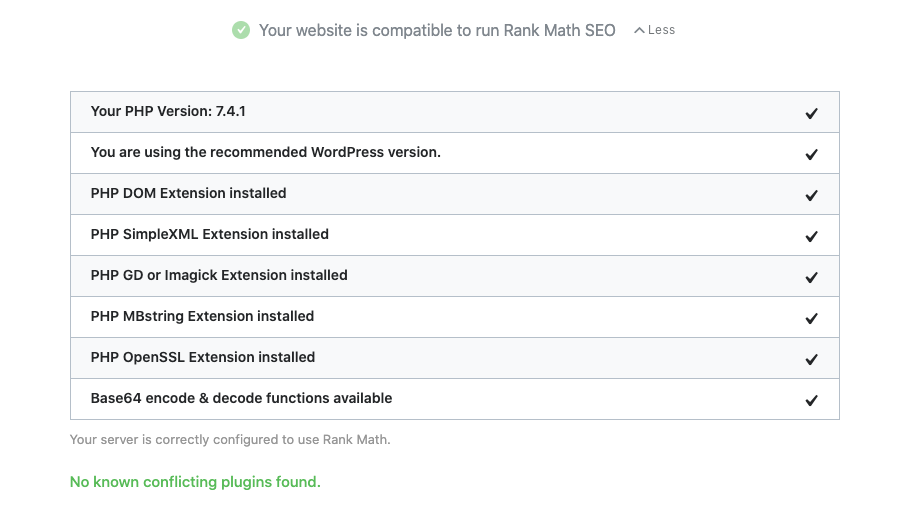Click the 'PHP OpenSSL Extension installed' text
The width and height of the screenshot is (900, 525).
tap(202, 357)
